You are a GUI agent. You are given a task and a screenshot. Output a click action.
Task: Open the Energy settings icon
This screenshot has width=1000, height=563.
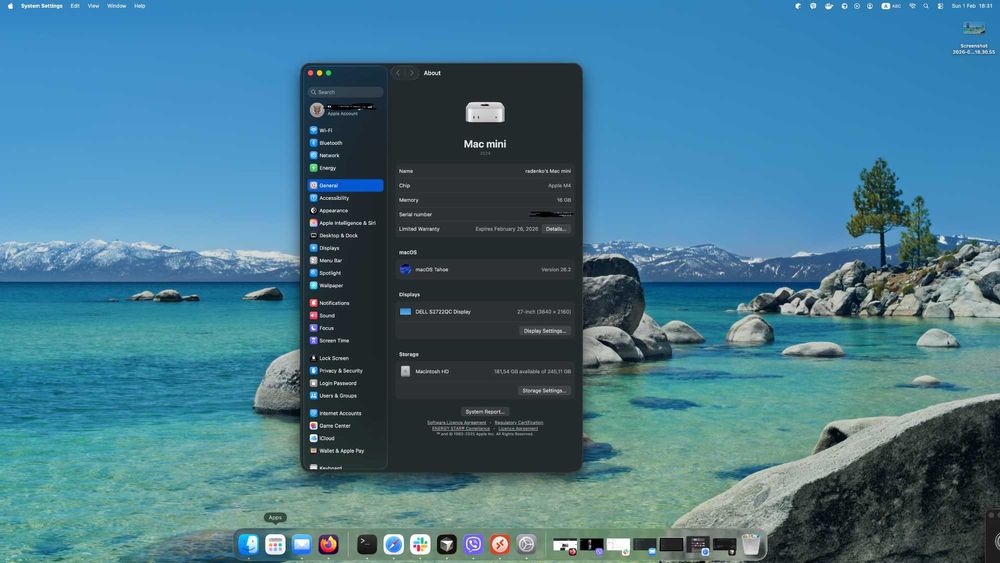point(313,168)
